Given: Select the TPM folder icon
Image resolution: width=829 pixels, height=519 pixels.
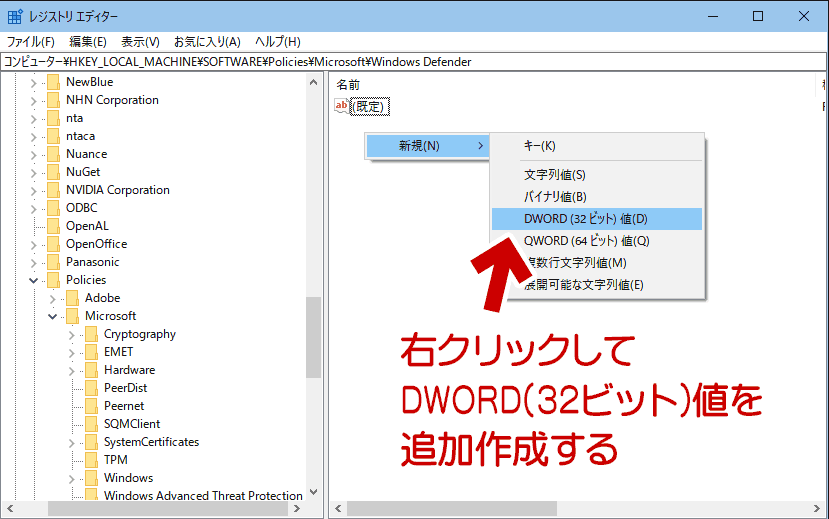Looking at the screenshot, I should pyautogui.click(x=91, y=460).
